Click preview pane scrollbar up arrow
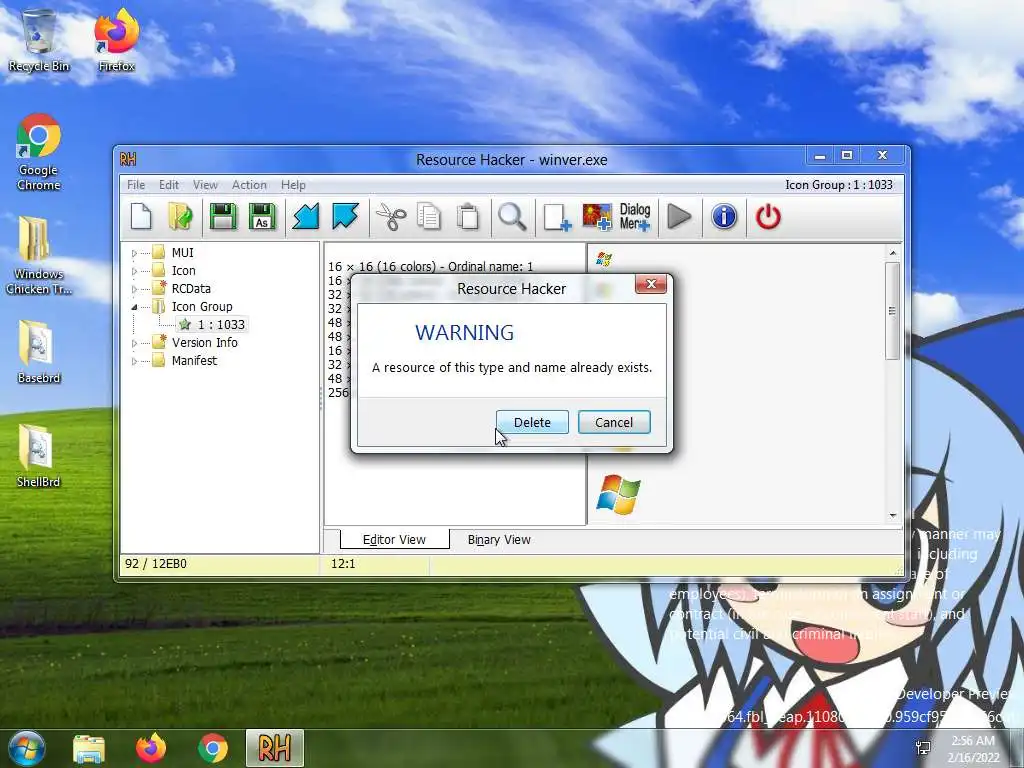The height and width of the screenshot is (768, 1024). (893, 253)
